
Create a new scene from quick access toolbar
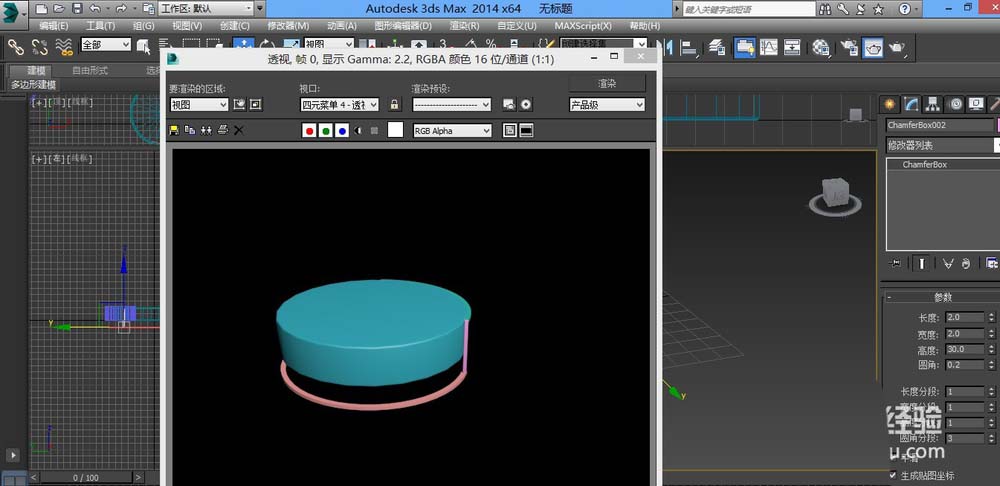tap(41, 9)
